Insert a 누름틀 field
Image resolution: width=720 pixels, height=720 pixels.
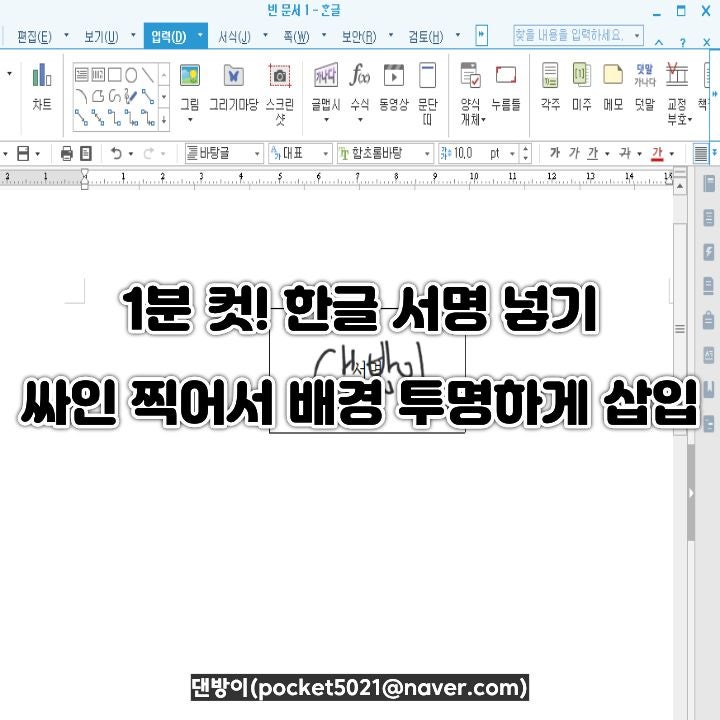(506, 87)
